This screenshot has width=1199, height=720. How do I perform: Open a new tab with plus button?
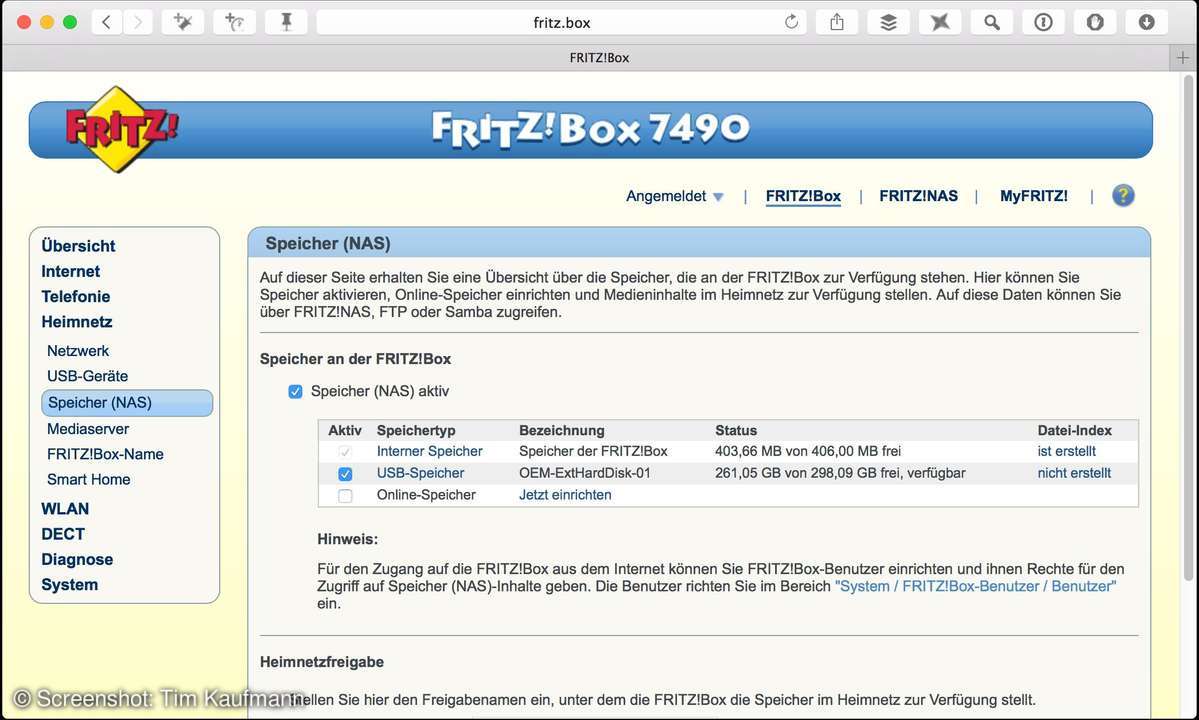click(1183, 57)
